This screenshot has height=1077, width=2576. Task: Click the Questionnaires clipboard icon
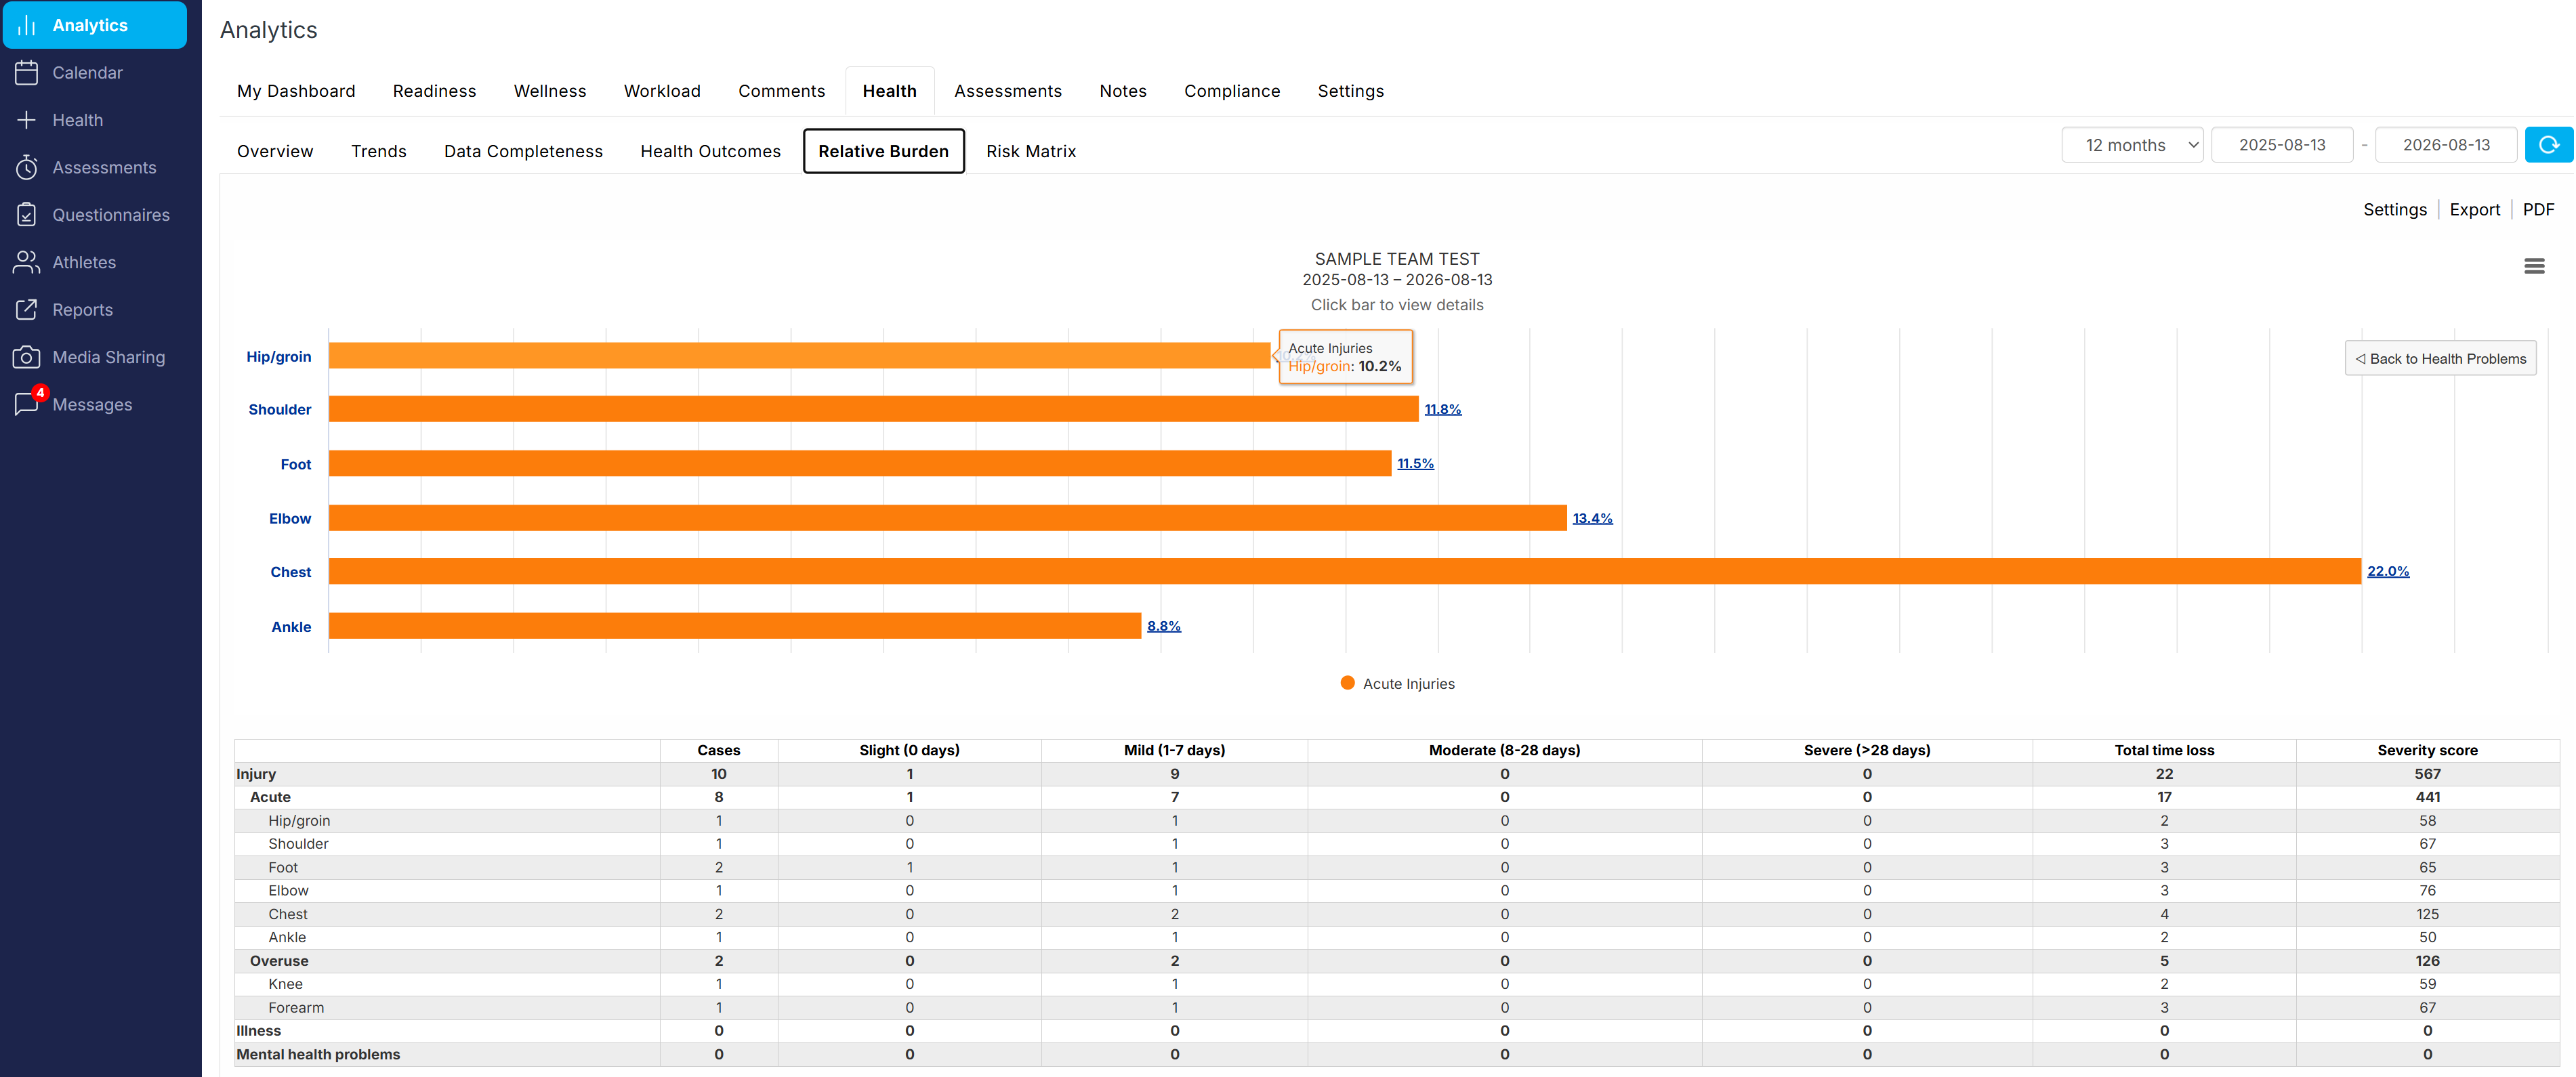(x=27, y=215)
